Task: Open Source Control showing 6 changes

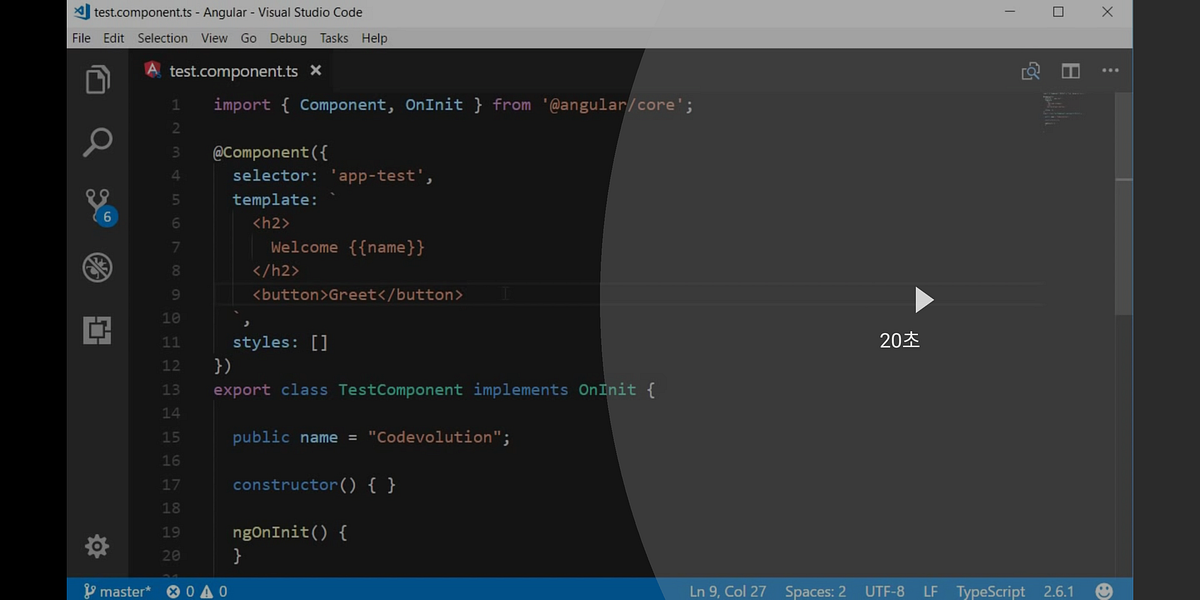Action: tap(97, 203)
